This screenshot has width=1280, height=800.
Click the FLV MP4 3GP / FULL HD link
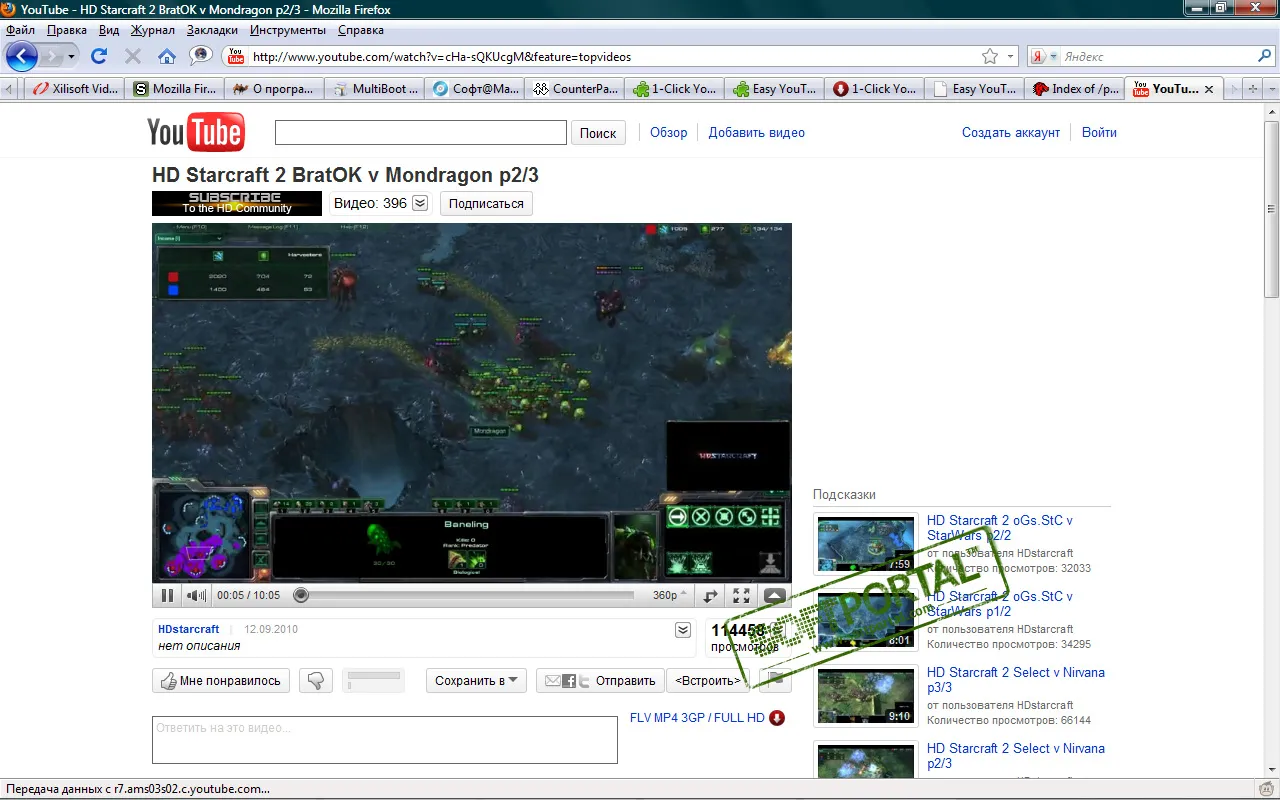[697, 718]
